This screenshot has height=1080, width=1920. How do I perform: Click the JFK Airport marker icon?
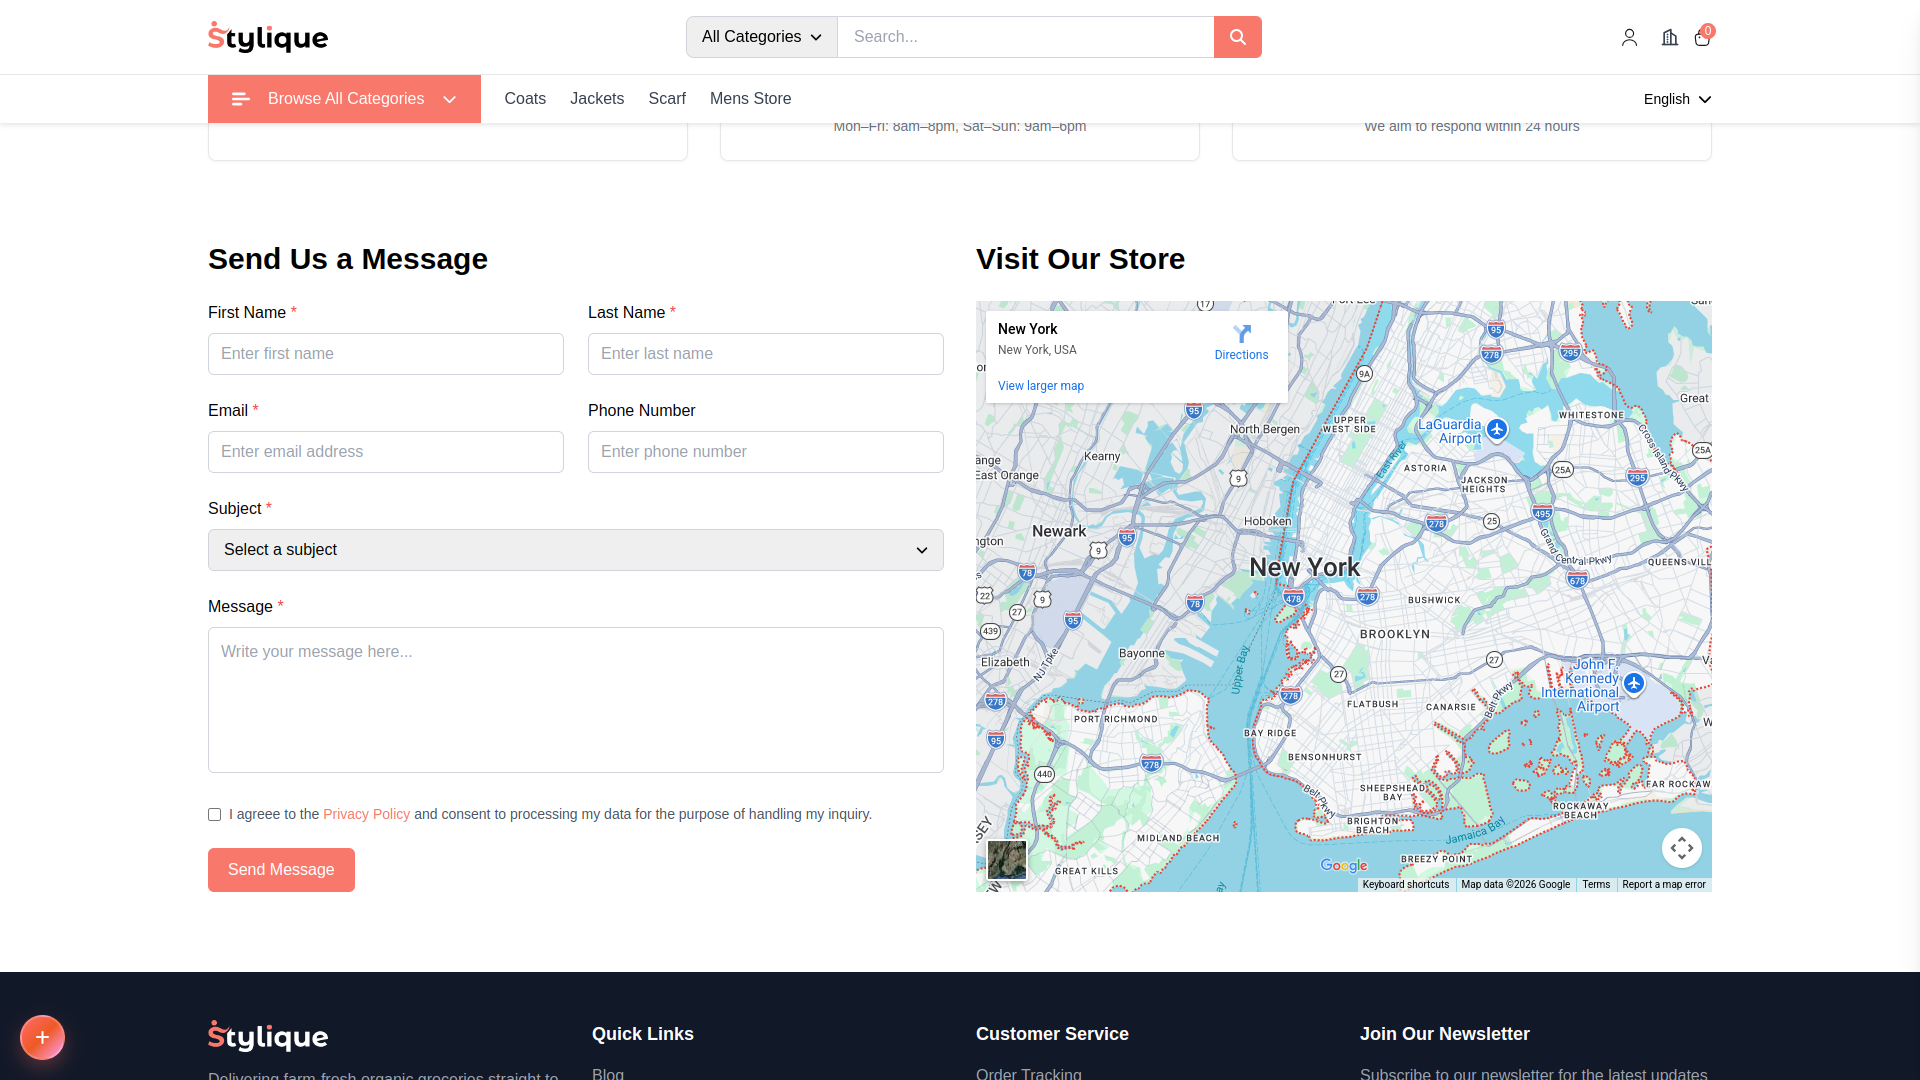coord(1634,684)
